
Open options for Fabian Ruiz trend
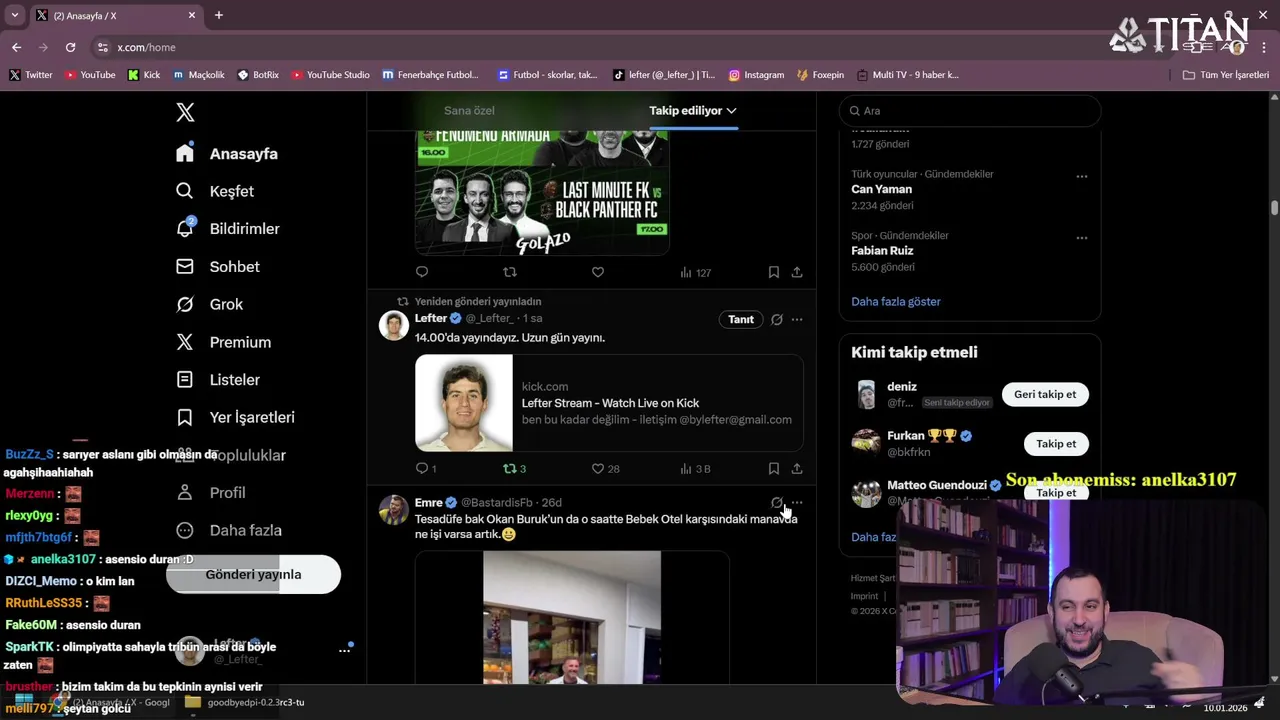pos(1081,238)
